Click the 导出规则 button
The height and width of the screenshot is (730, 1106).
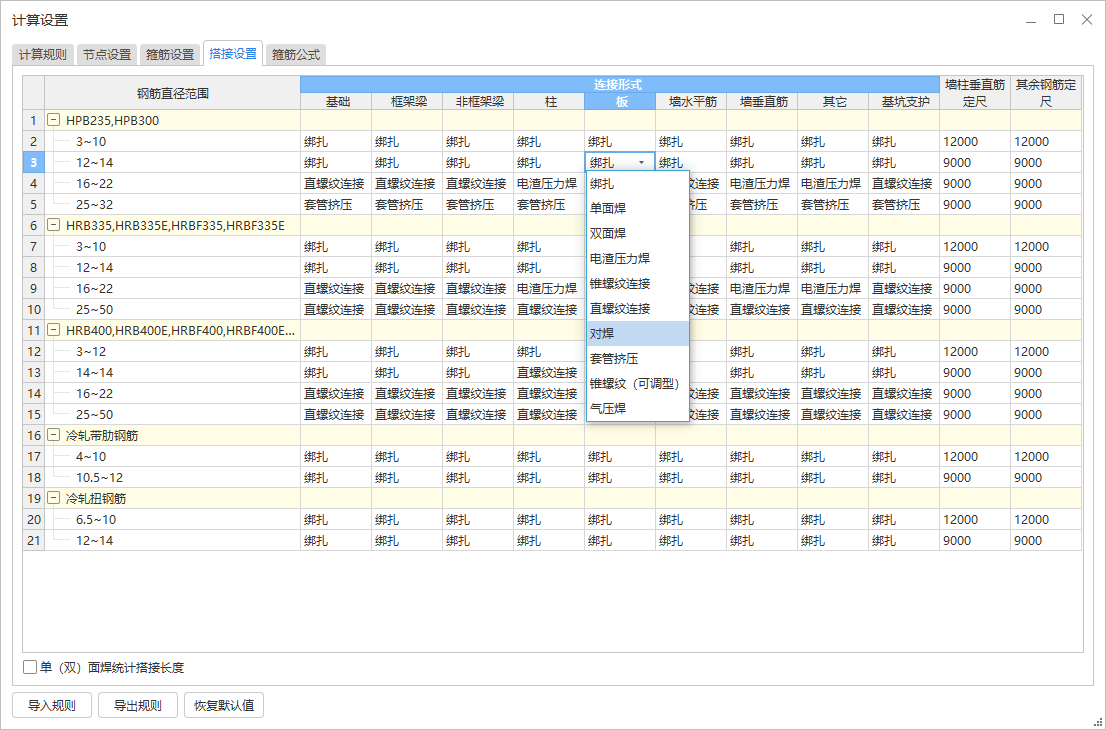tap(137, 705)
